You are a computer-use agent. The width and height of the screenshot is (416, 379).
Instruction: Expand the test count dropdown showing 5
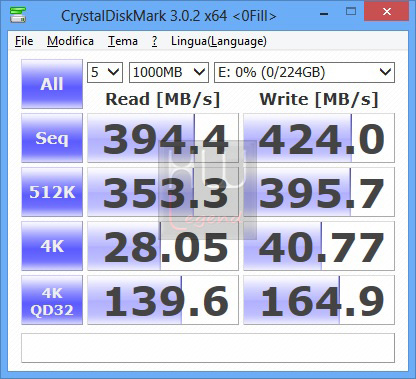105,72
